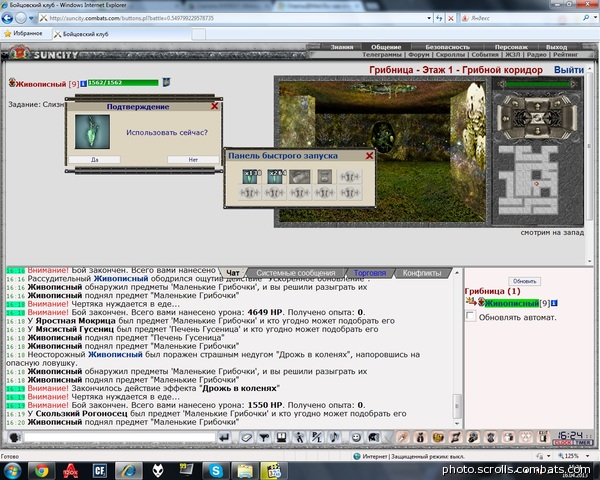Open the zoom 125% dropdown in status bar
Image resolution: width=600 pixels, height=480 pixels.
click(587, 456)
